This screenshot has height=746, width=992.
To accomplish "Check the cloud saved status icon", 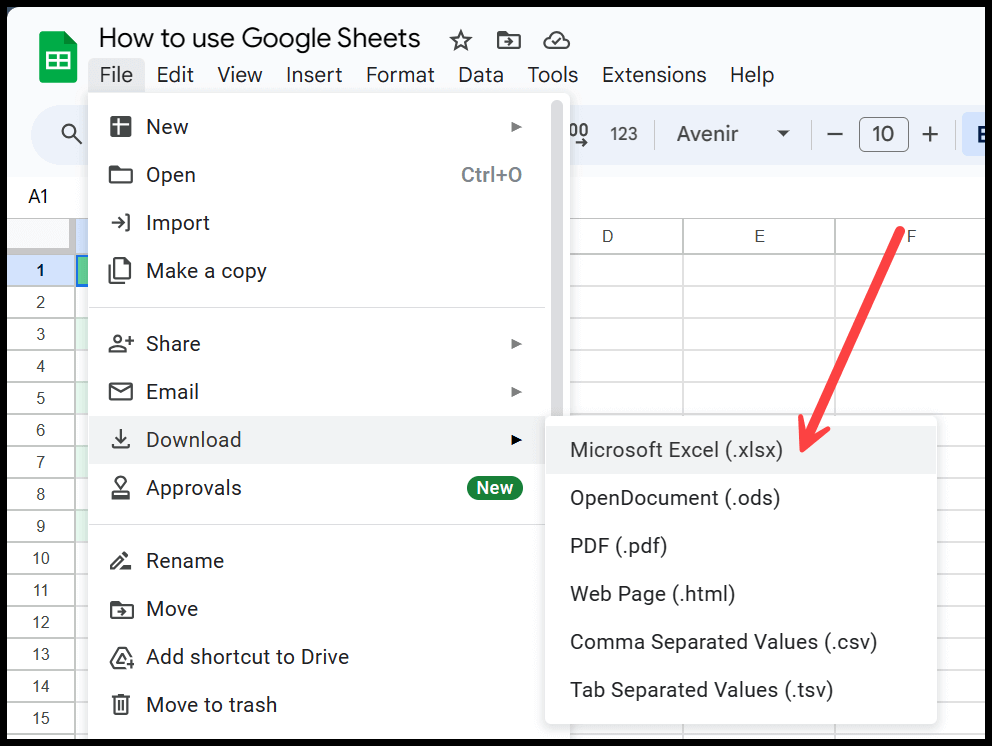I will 557,40.
